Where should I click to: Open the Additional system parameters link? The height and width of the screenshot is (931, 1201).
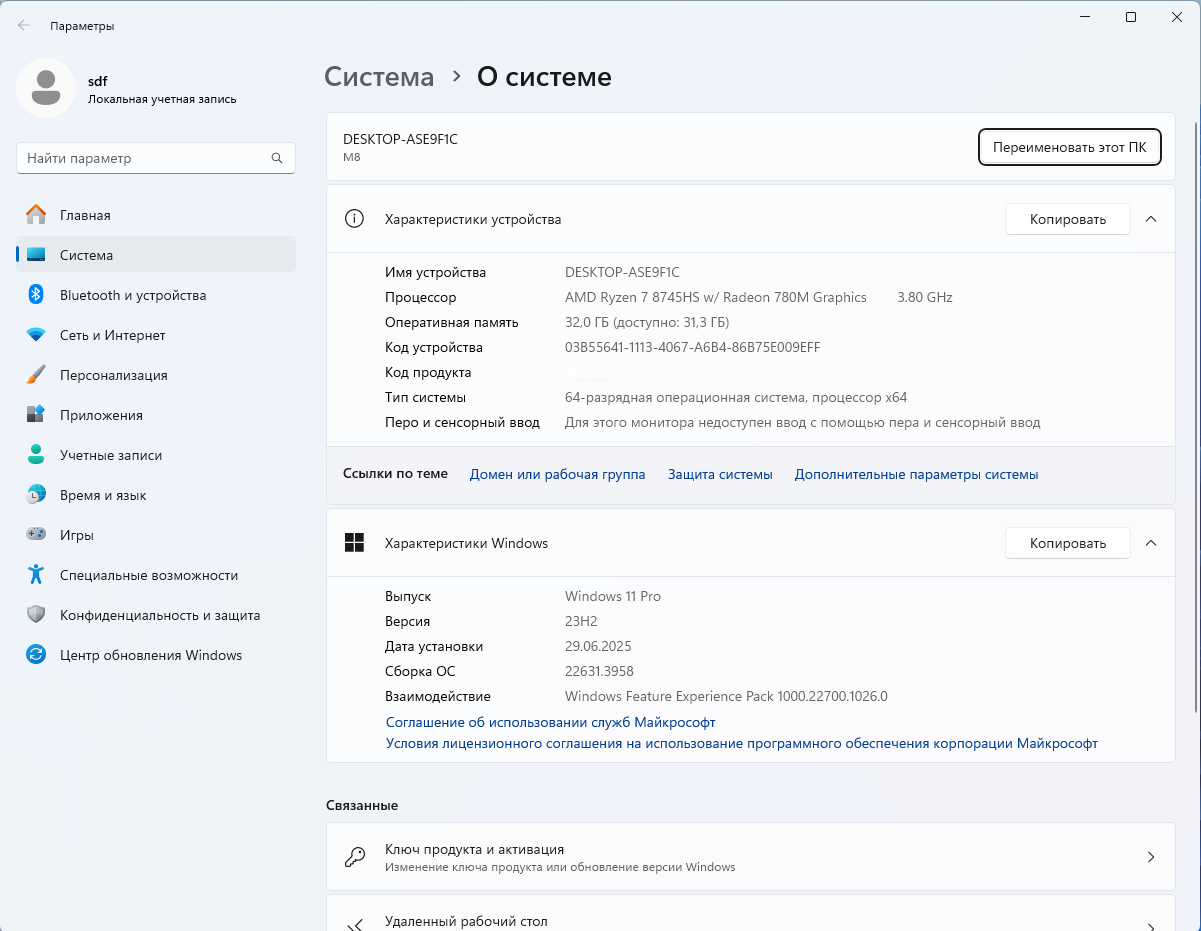click(916, 475)
